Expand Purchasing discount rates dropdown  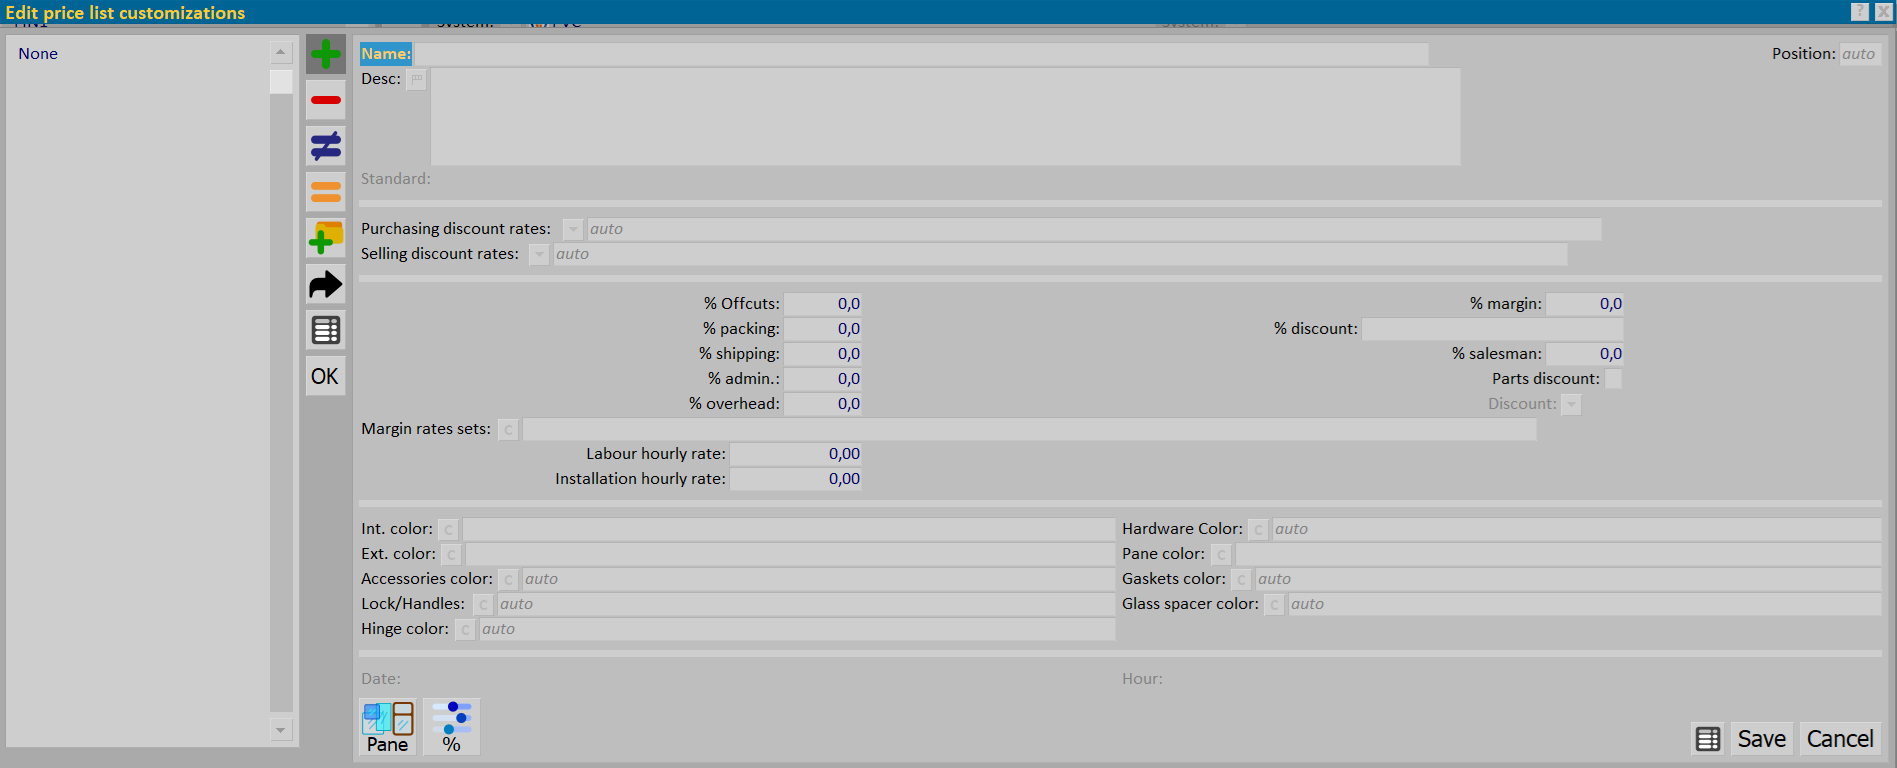(573, 229)
